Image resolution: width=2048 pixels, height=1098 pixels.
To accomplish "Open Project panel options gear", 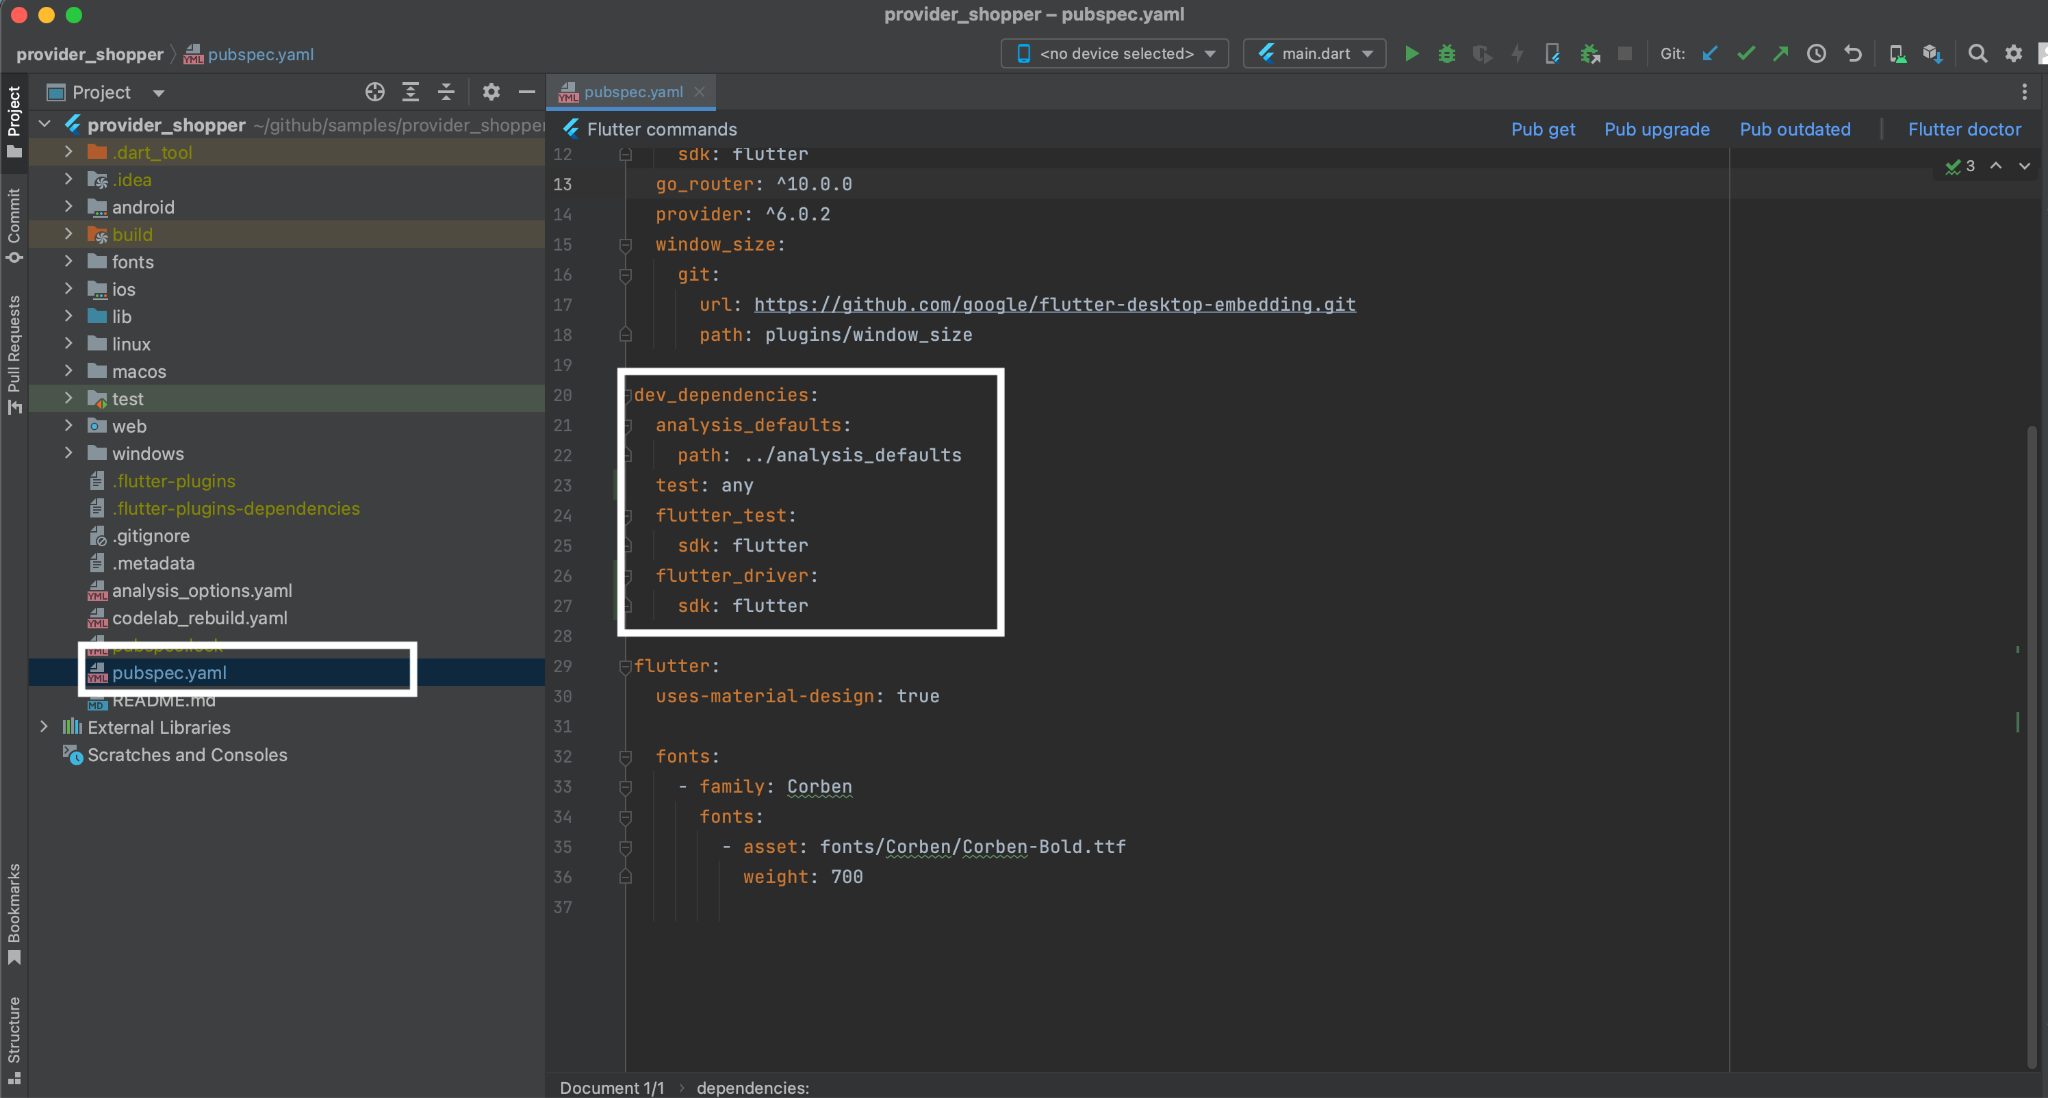I will (x=491, y=92).
